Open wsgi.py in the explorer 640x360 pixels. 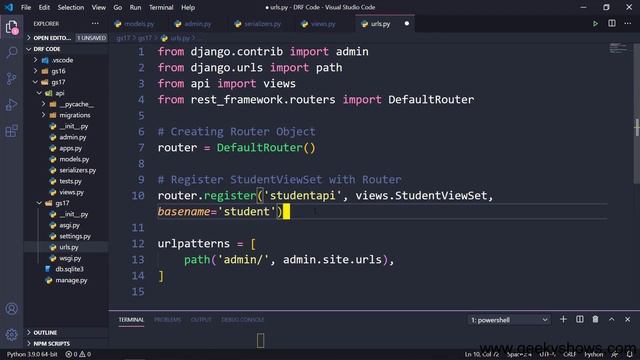coord(65,258)
